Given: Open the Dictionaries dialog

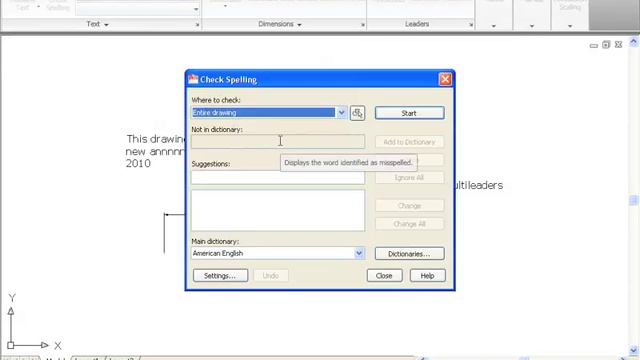Looking at the screenshot, I should click(x=409, y=253).
